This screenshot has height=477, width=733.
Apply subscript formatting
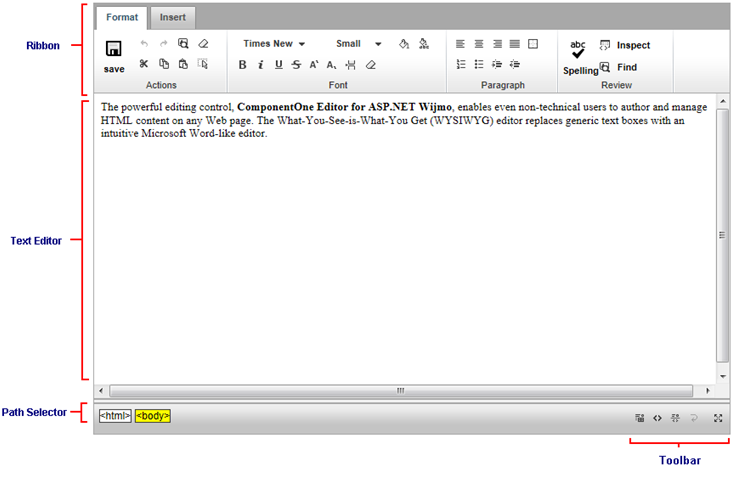pyautogui.click(x=331, y=65)
